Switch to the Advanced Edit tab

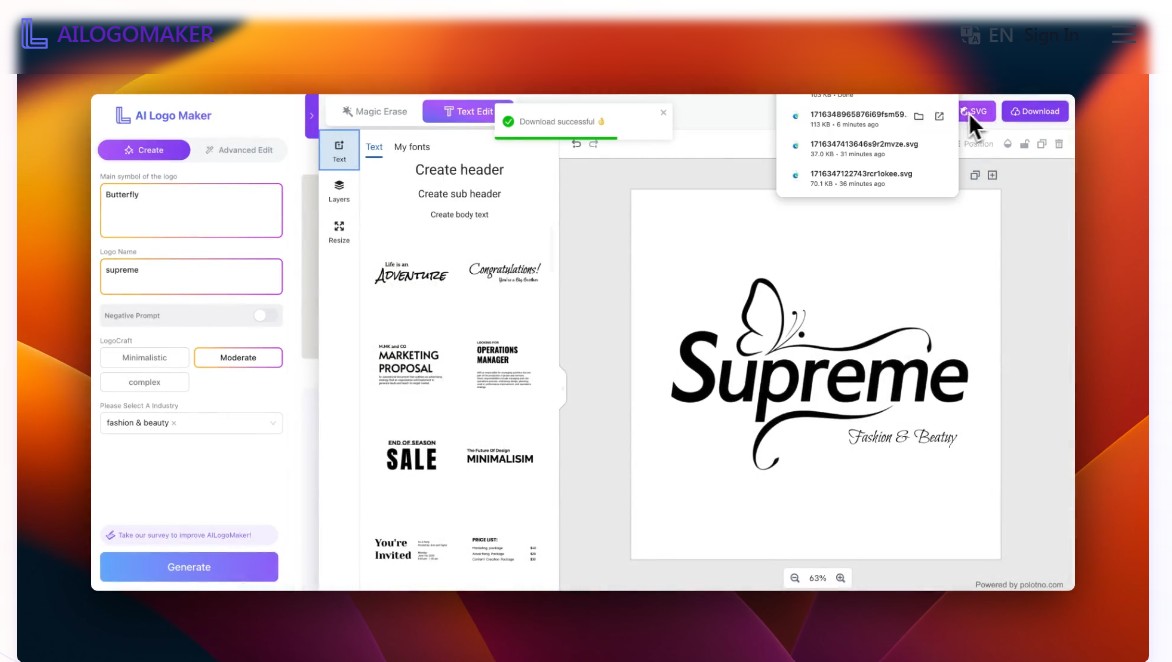(238, 150)
